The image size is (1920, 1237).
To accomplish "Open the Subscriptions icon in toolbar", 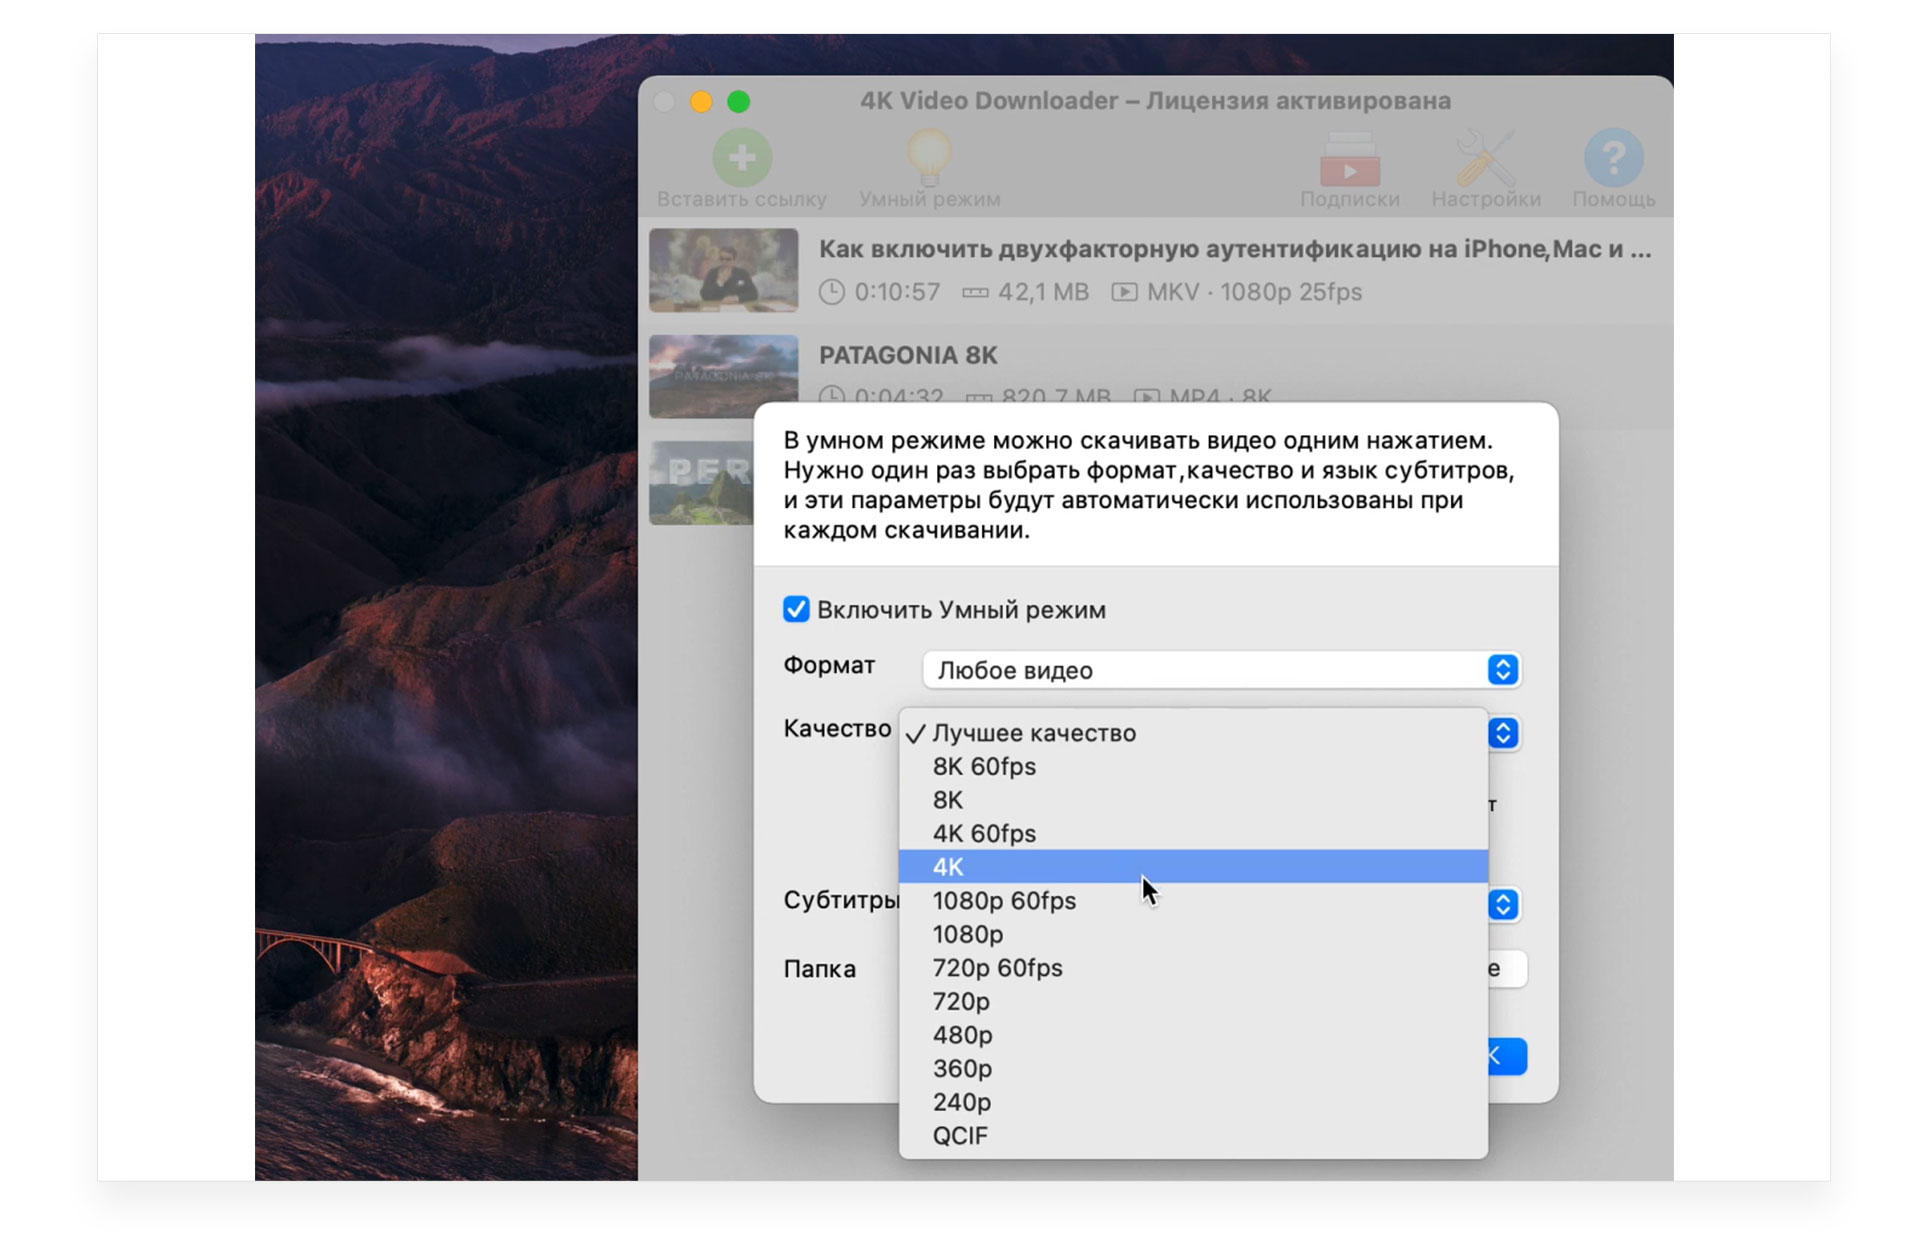I will (1349, 160).
